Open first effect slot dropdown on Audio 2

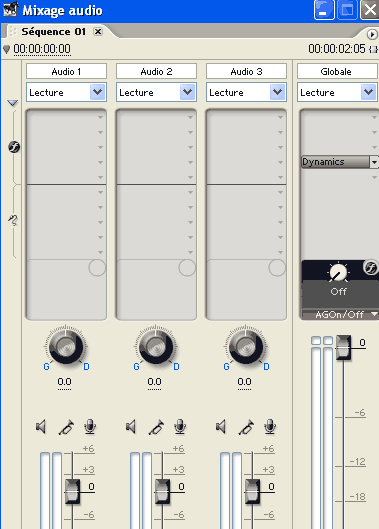tap(191, 117)
